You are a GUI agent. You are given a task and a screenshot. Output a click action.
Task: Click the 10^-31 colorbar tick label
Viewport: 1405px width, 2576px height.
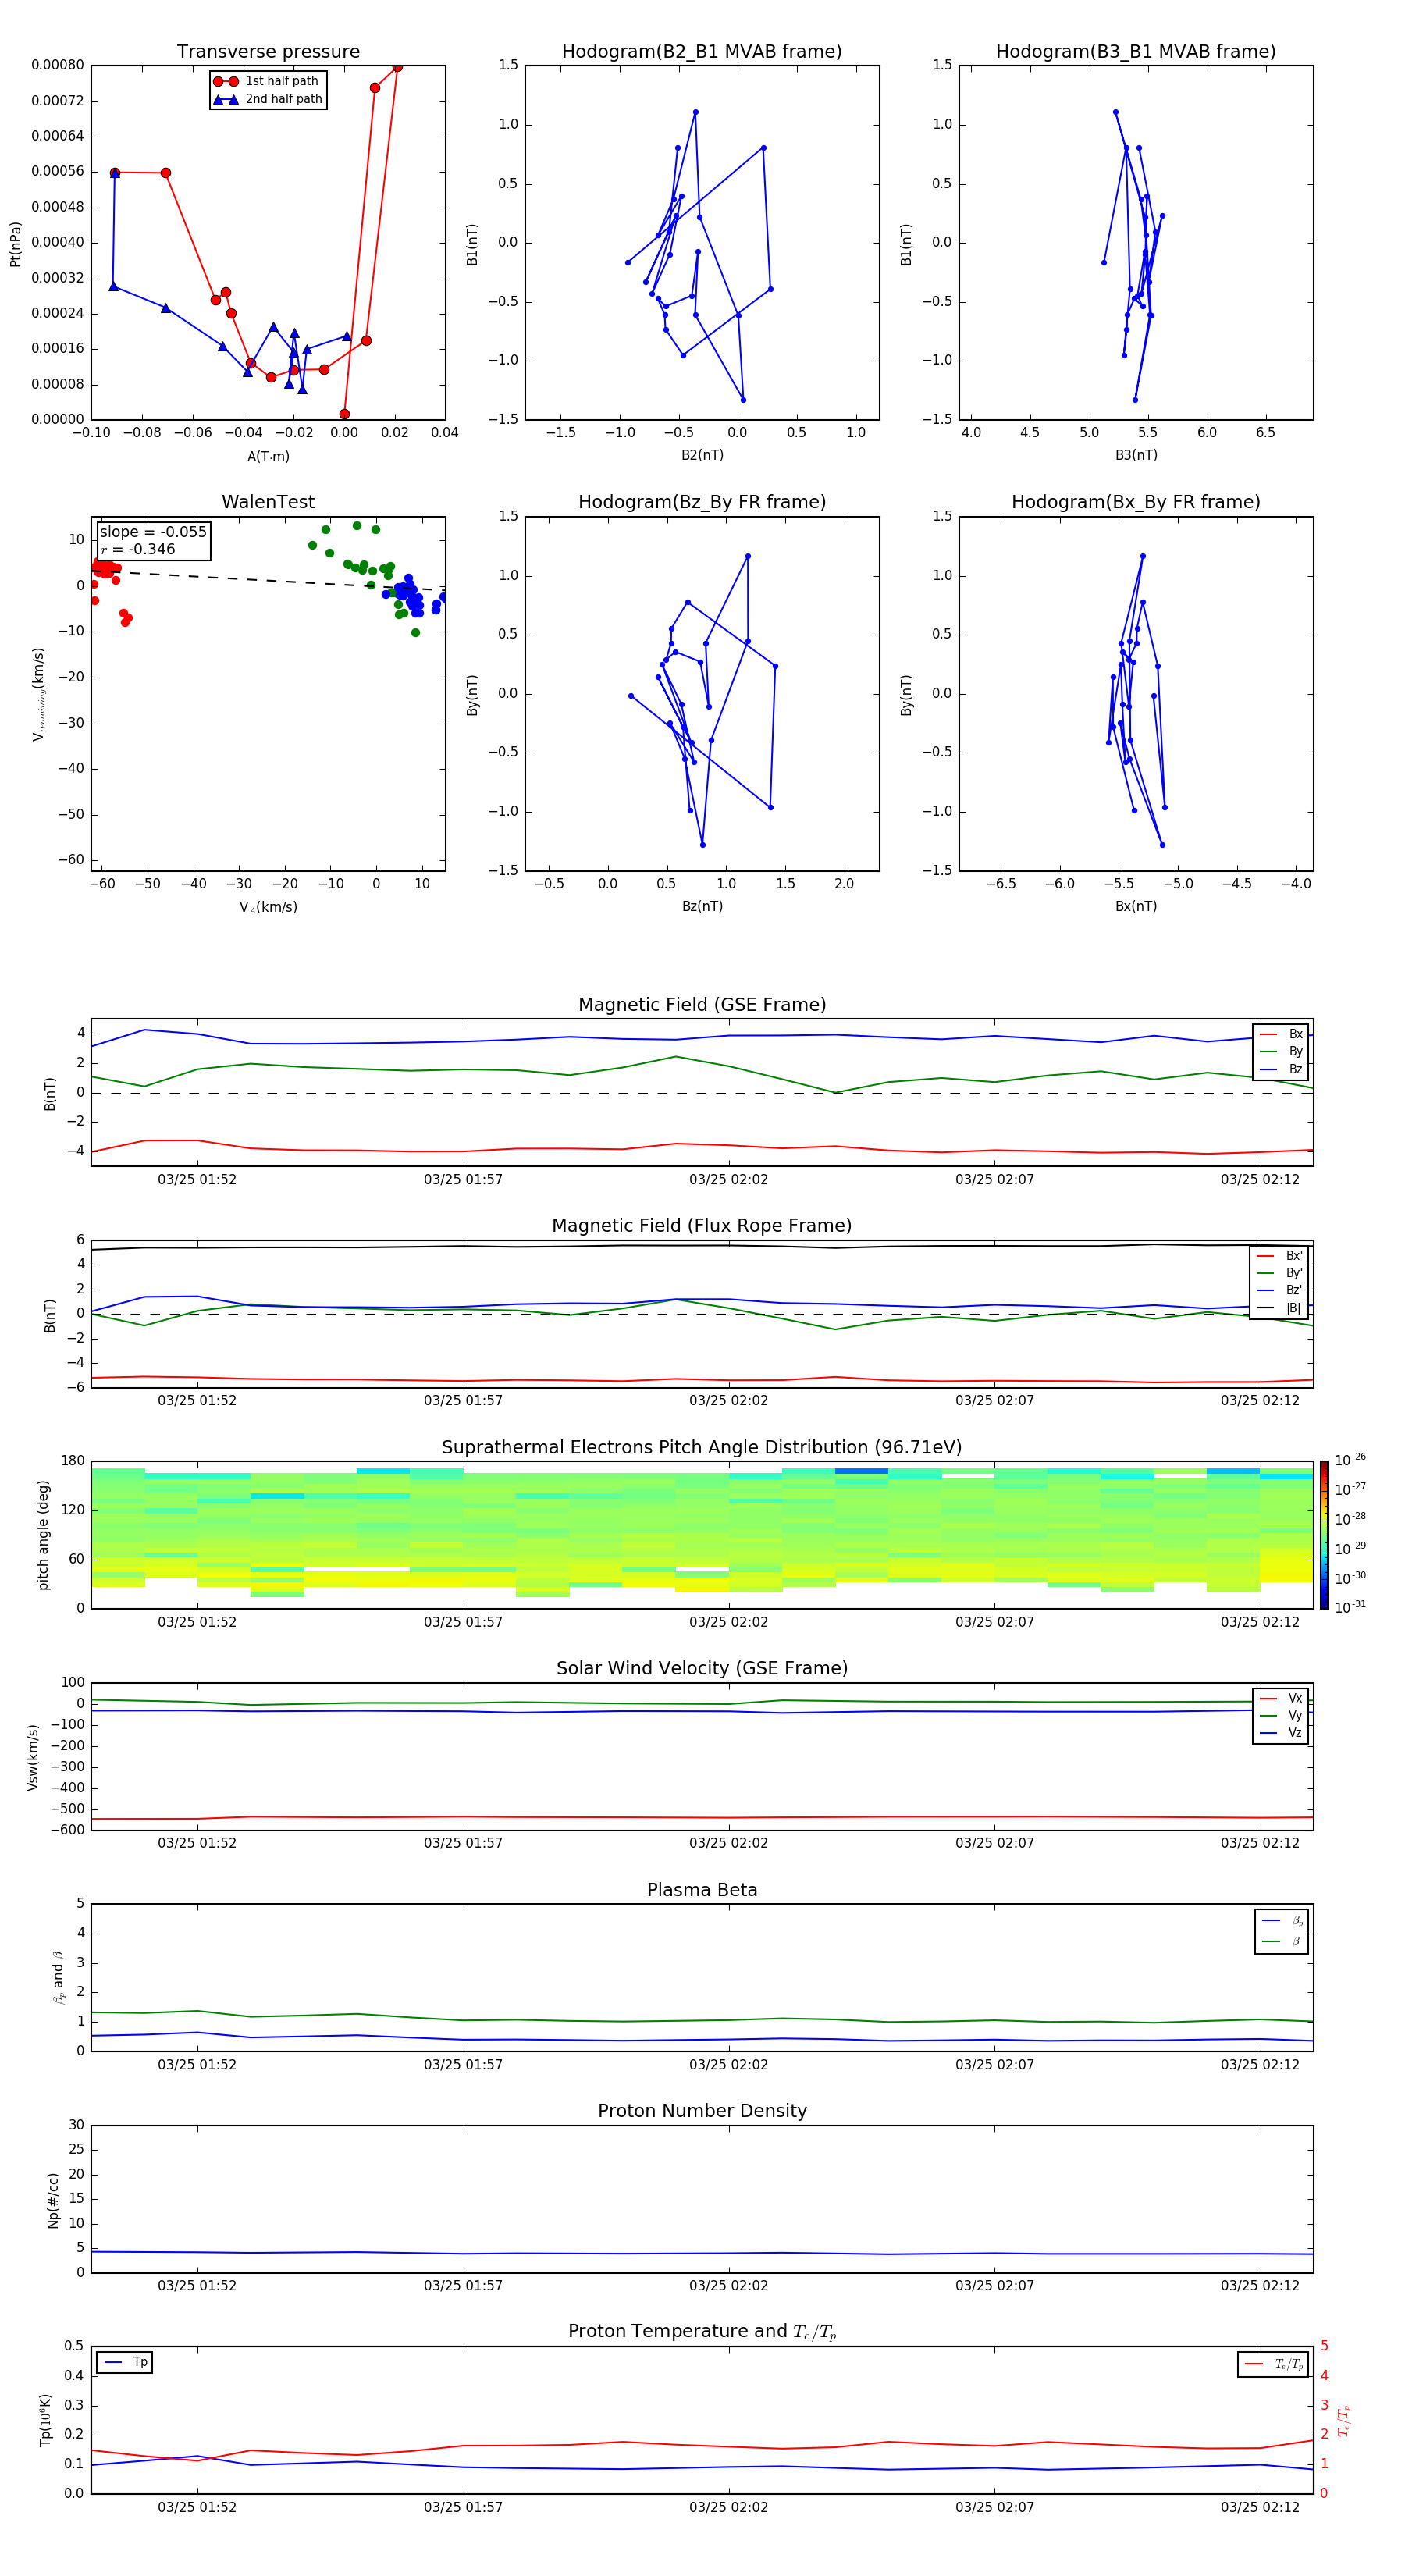1350,1607
